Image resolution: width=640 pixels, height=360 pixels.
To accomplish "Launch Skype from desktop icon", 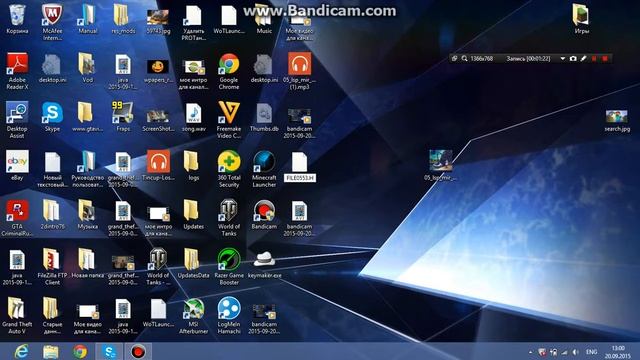I will pyautogui.click(x=52, y=117).
